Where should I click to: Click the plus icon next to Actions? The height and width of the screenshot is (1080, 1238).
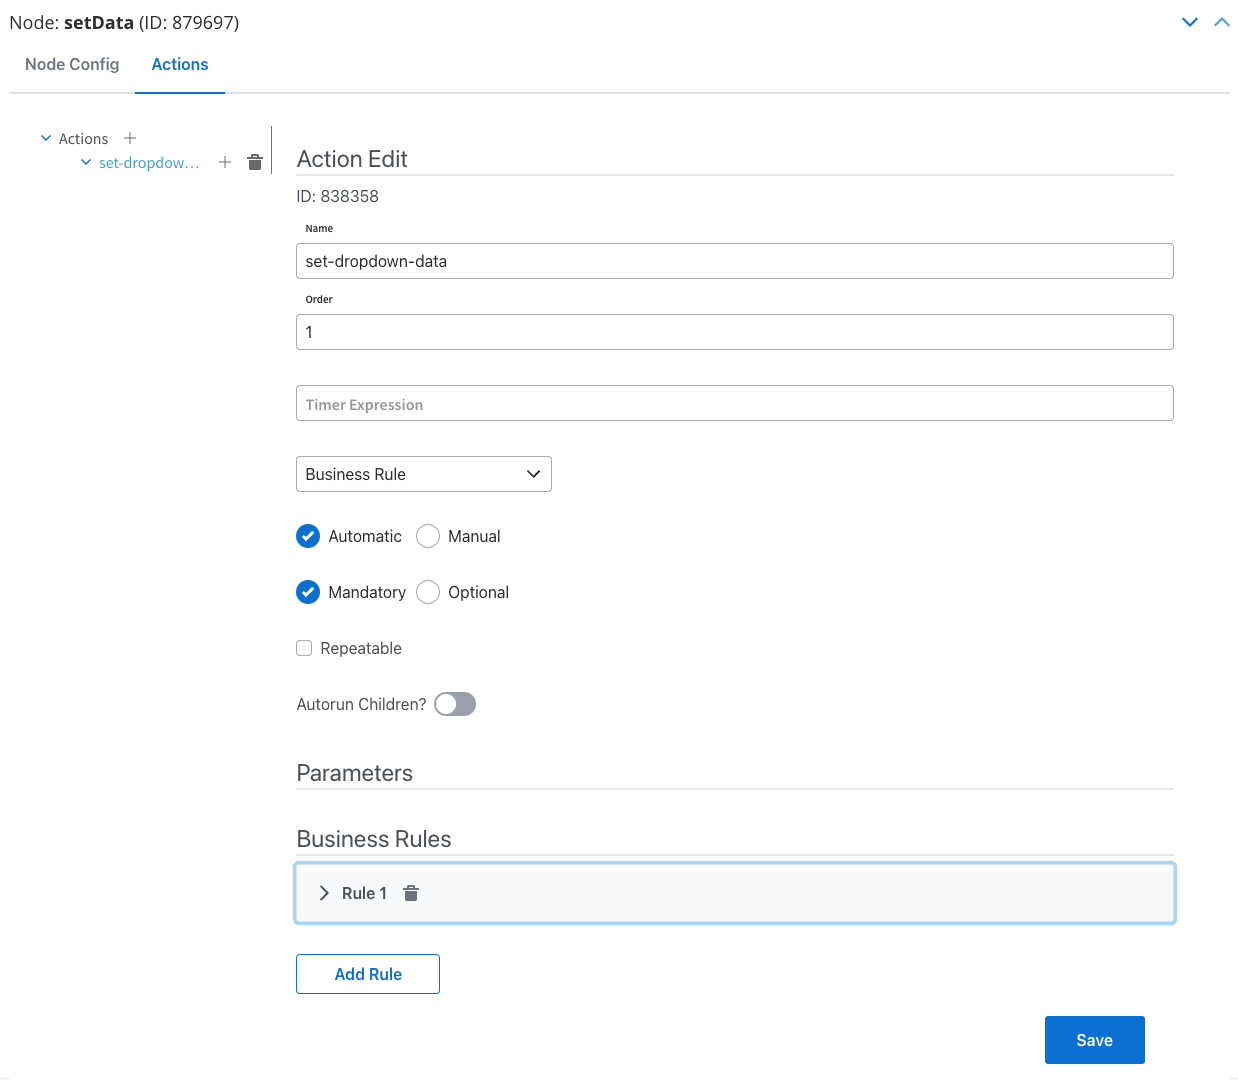tap(130, 138)
